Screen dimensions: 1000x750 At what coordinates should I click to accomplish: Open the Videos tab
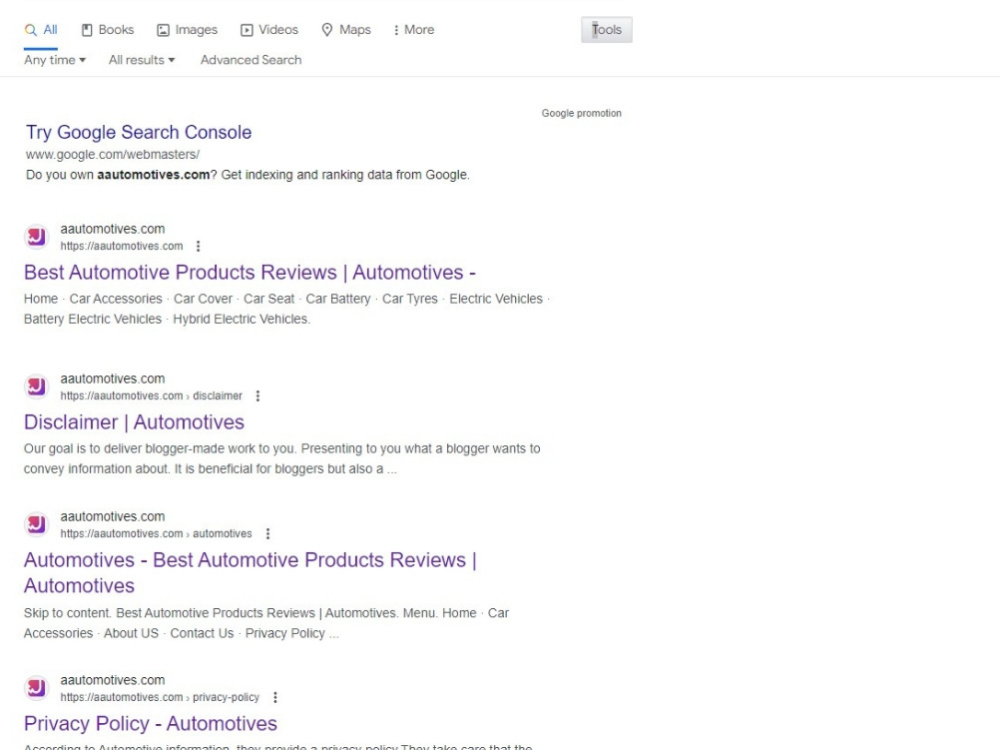[x=269, y=30]
